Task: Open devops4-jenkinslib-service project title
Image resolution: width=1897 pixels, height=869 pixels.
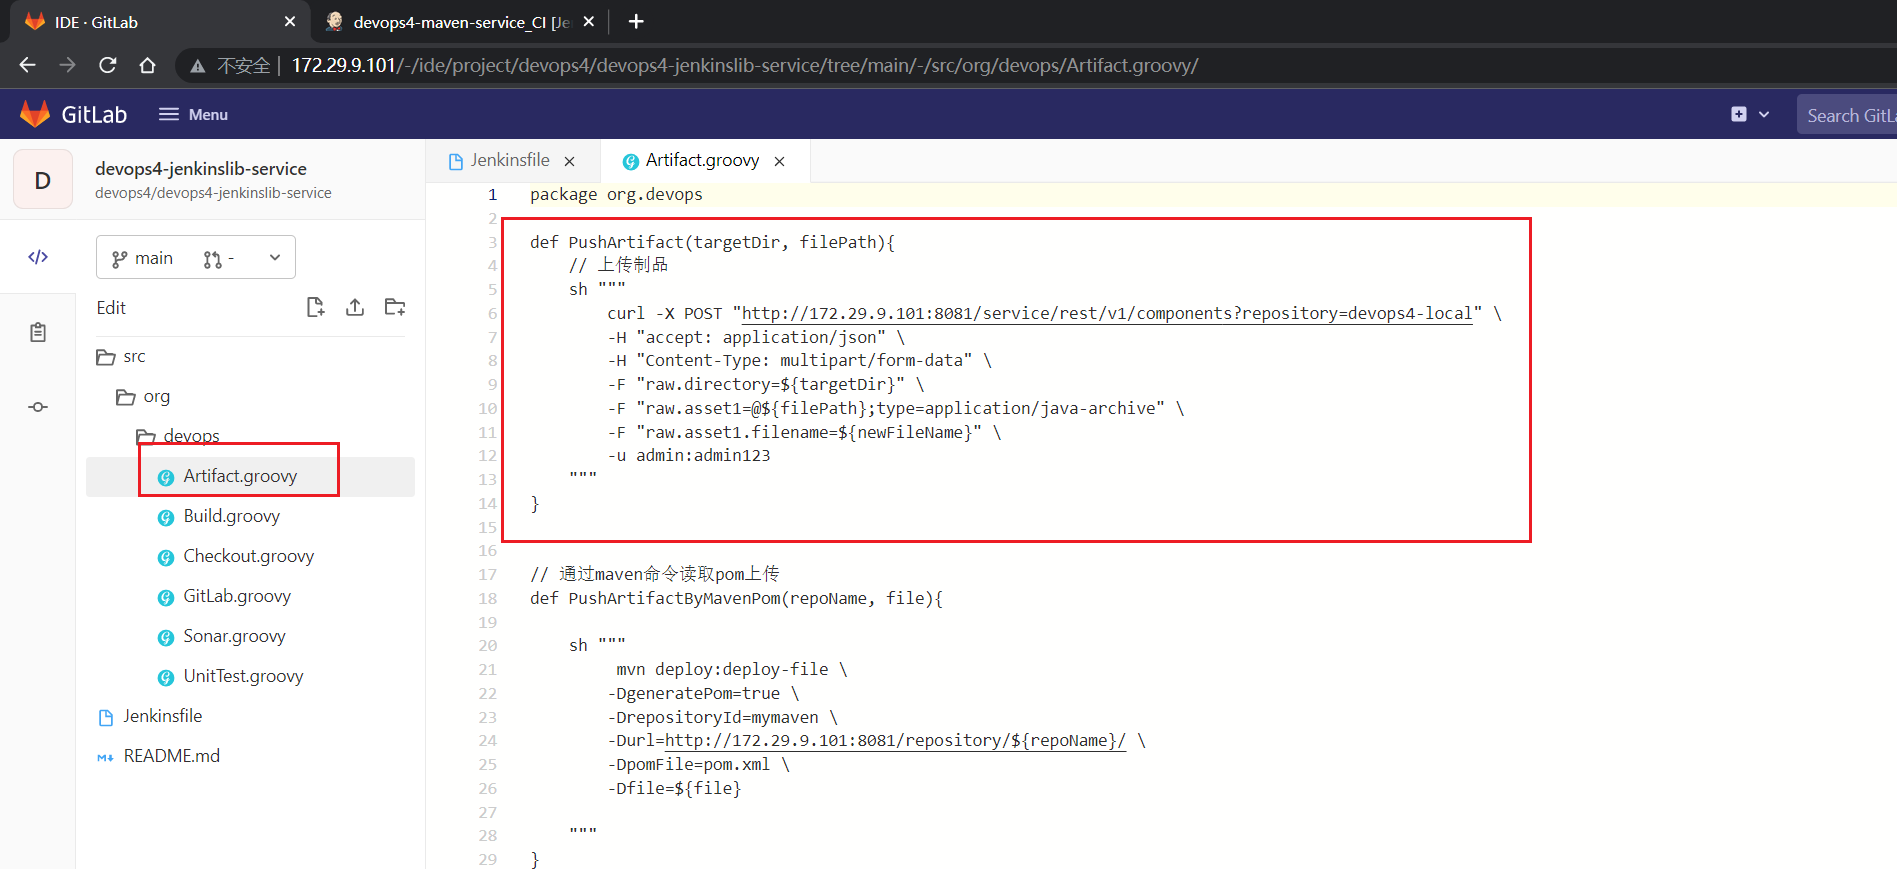Action: point(201,169)
